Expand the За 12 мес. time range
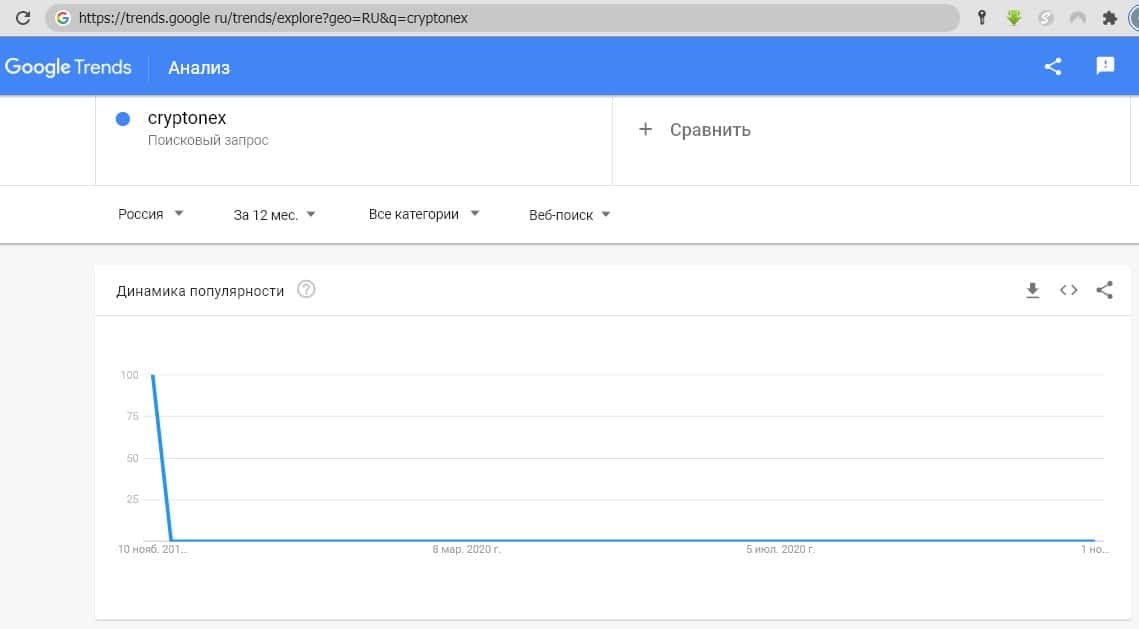This screenshot has height=629, width=1139. coord(274,214)
